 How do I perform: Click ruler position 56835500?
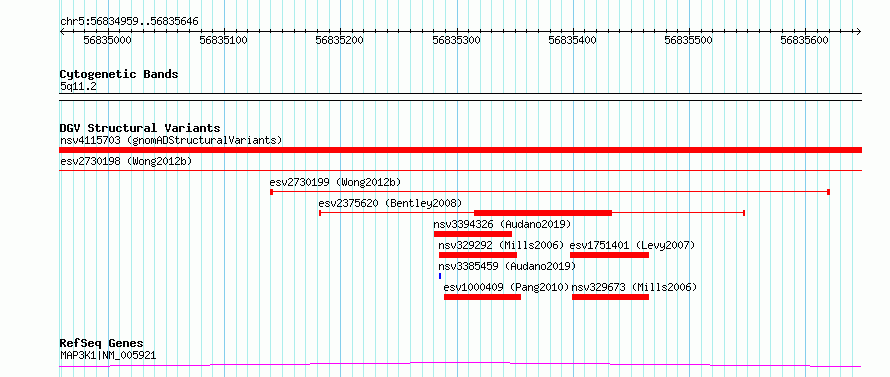(x=688, y=40)
